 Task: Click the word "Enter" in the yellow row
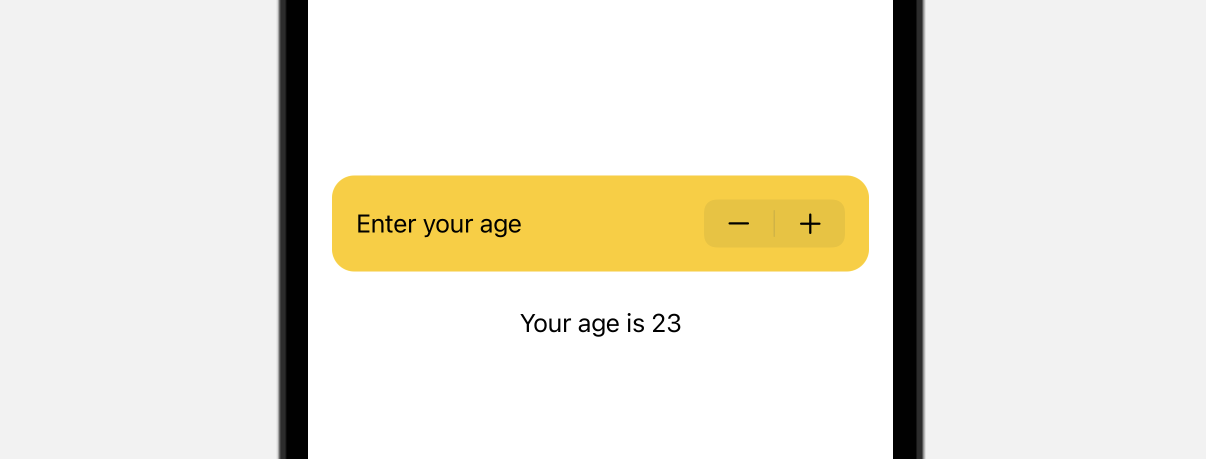[x=386, y=224]
